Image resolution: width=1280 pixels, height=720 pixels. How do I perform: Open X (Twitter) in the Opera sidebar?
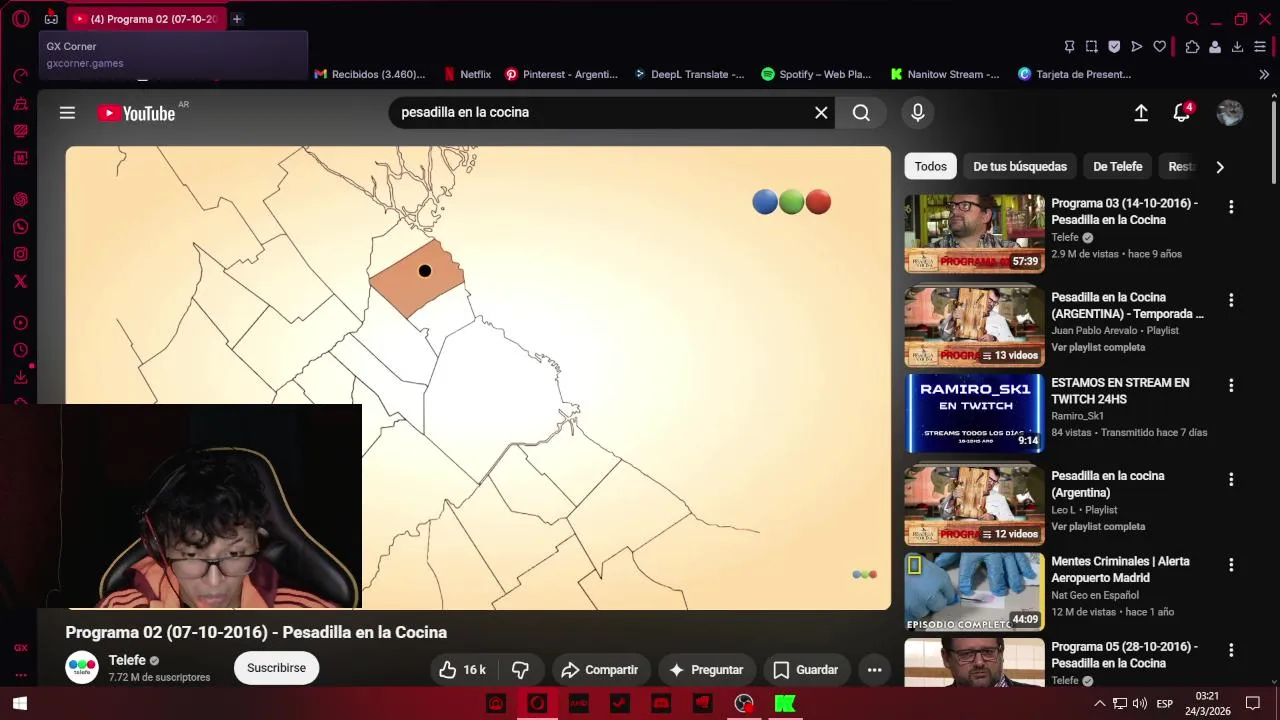[x=20, y=281]
